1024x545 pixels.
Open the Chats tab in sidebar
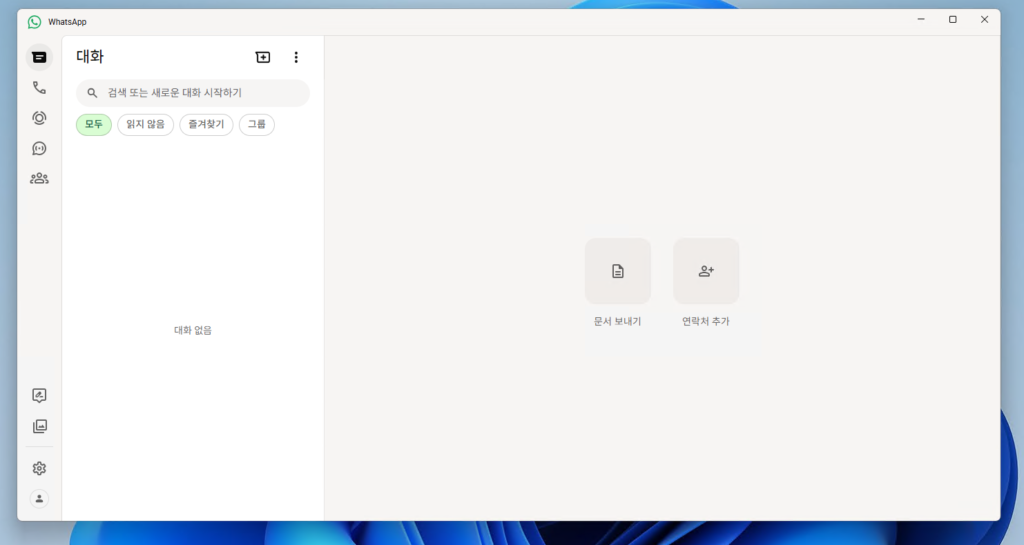point(39,58)
